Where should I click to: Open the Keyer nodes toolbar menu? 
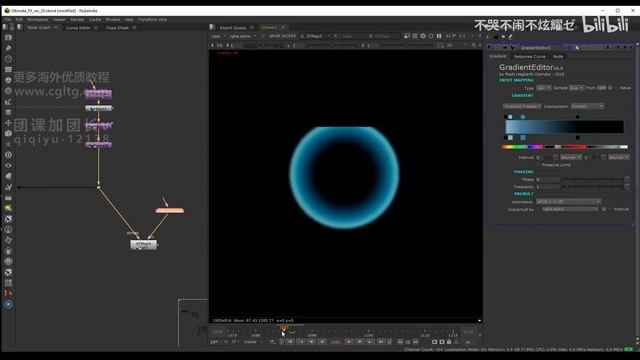(x=8, y=101)
